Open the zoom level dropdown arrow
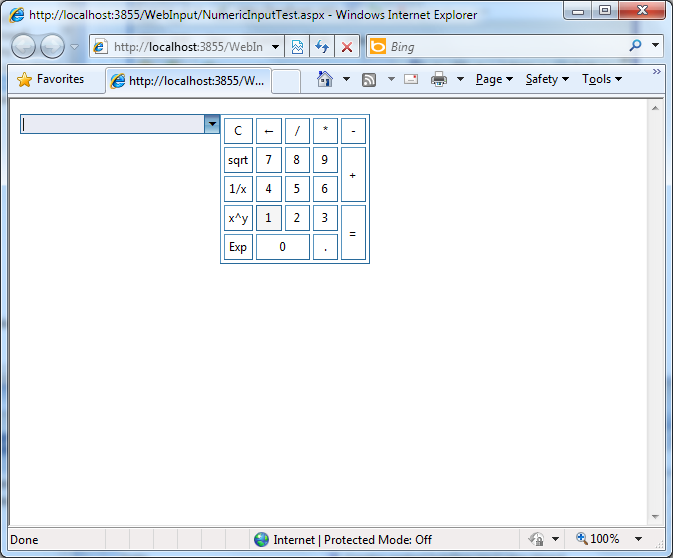The height and width of the screenshot is (558, 673). point(638,539)
